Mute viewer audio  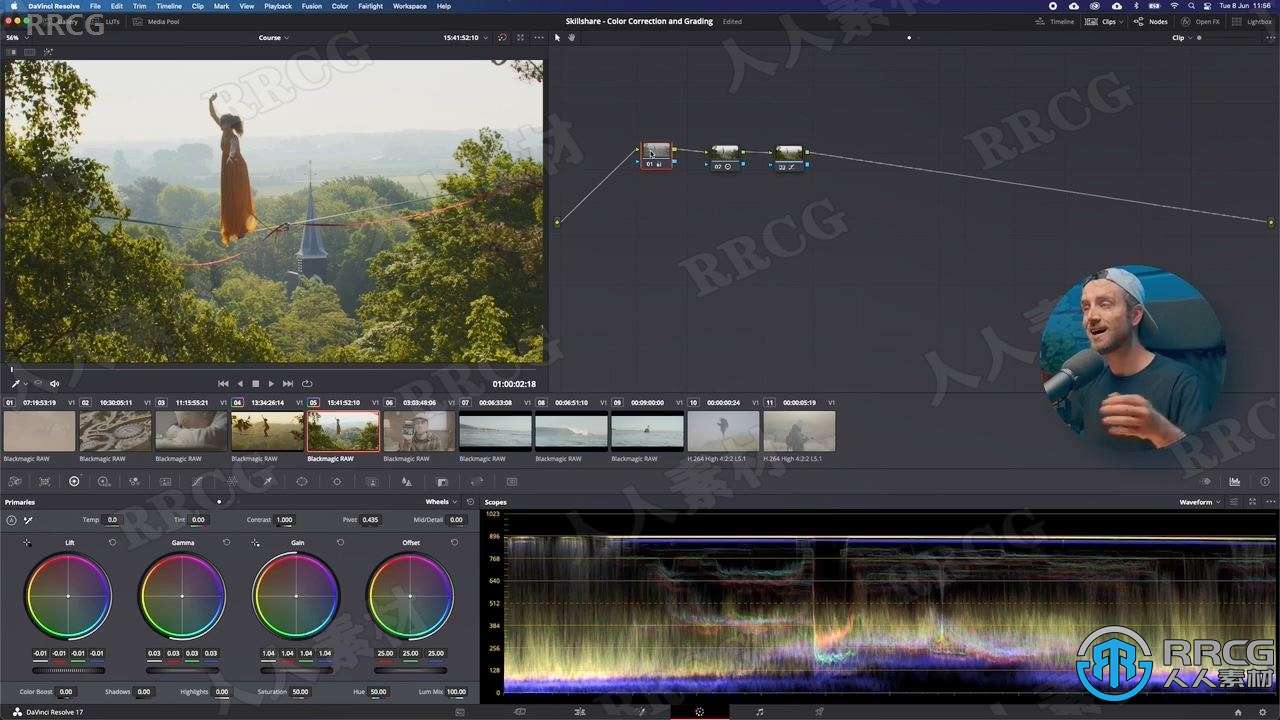coord(54,383)
